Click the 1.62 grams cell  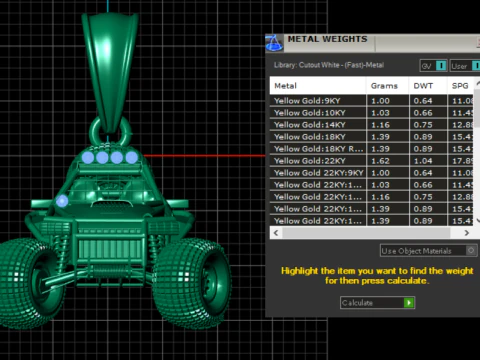(x=387, y=161)
